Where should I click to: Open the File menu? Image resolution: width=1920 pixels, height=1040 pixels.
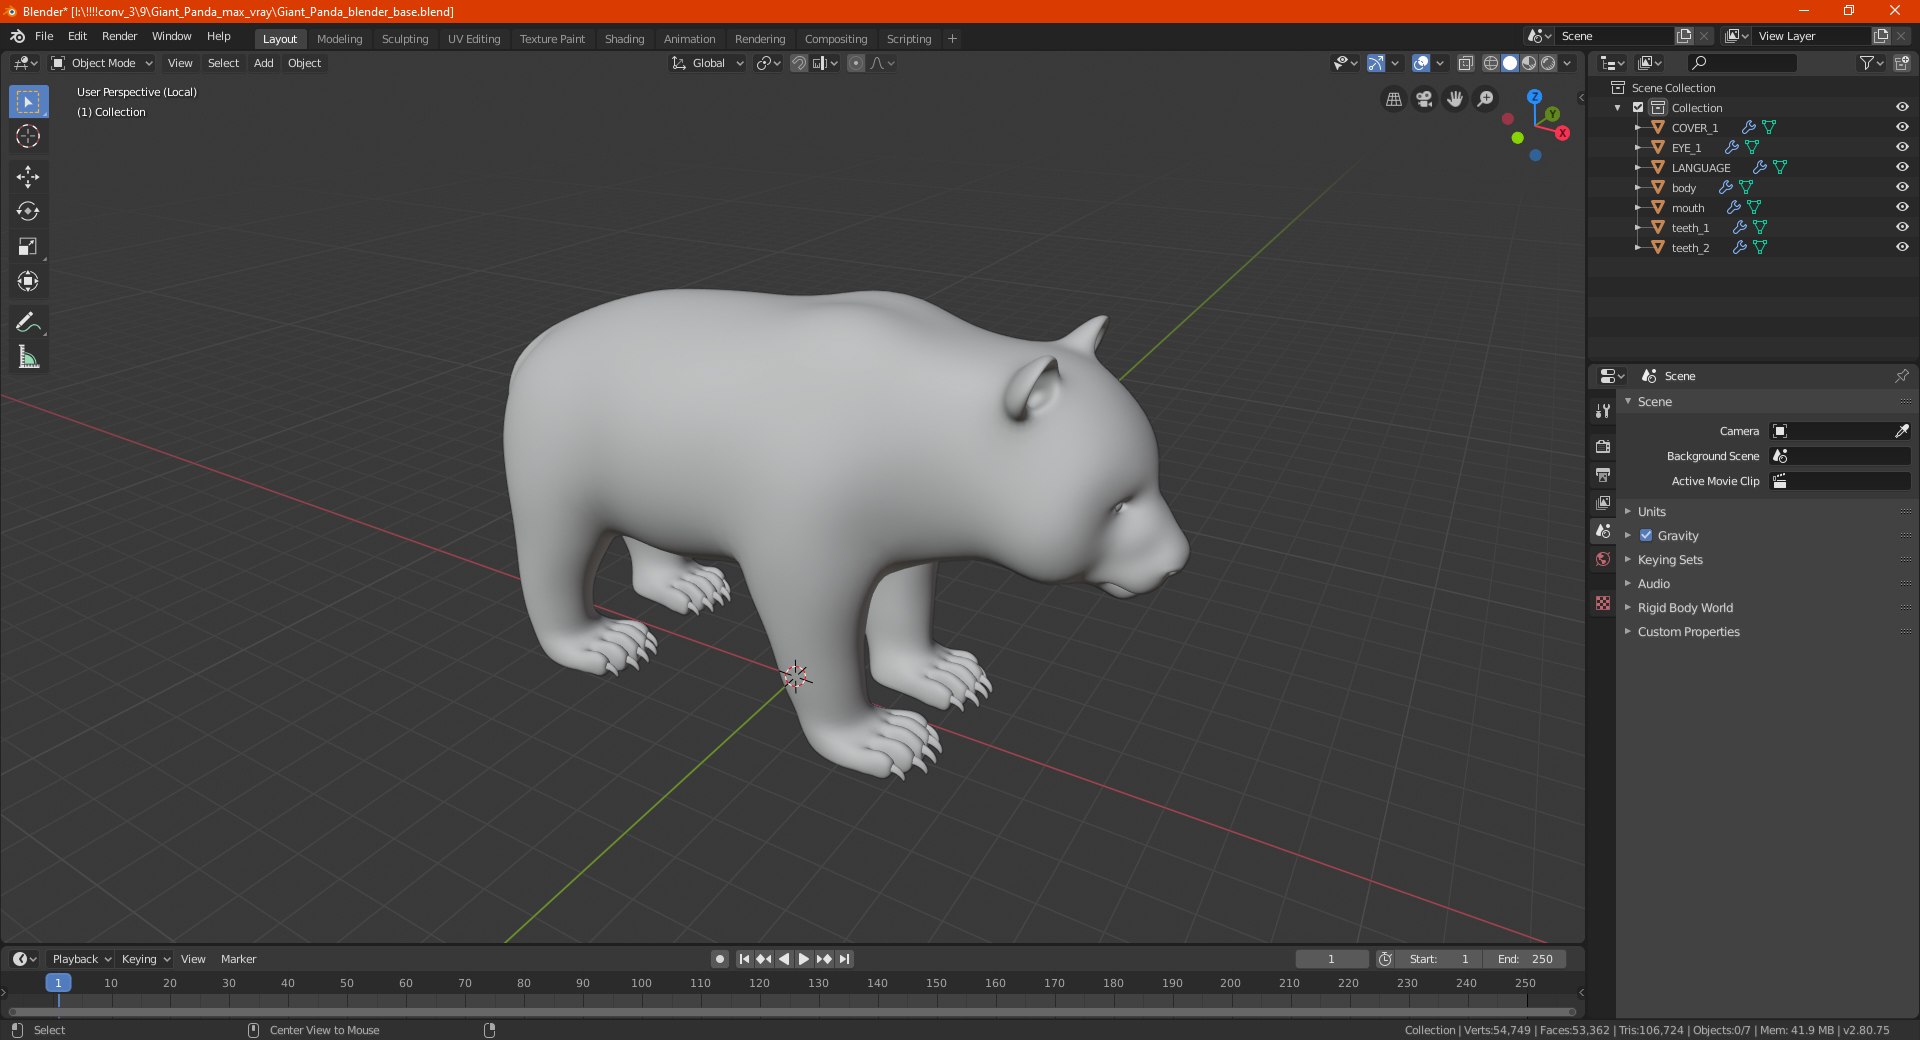pos(44,36)
